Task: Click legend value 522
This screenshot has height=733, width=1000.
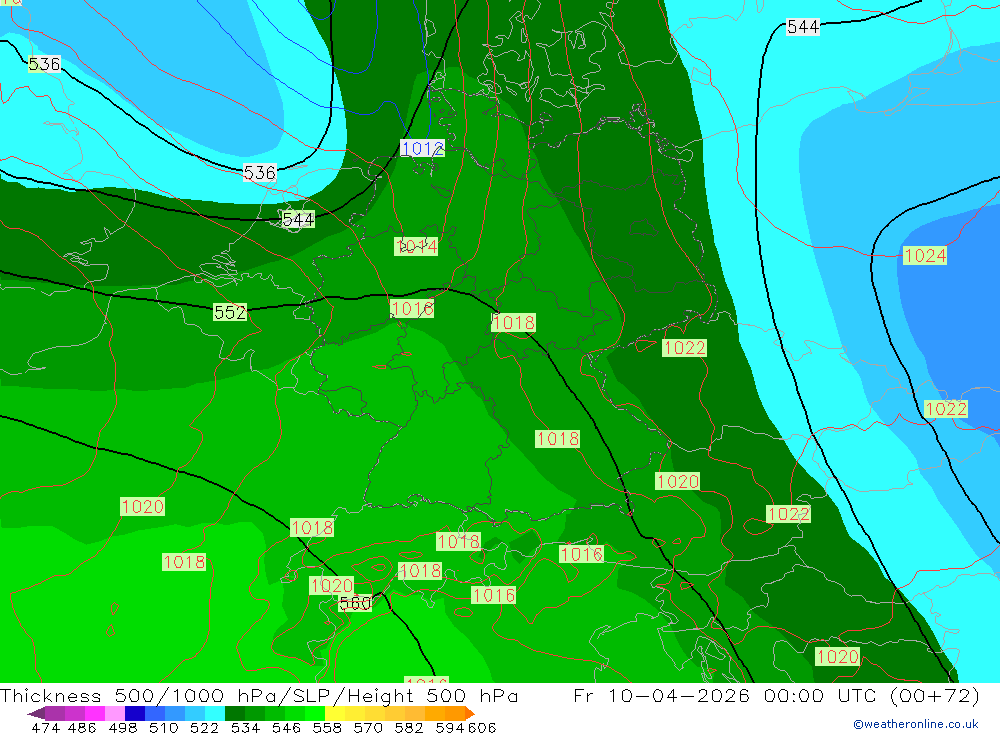Action: [x=204, y=727]
